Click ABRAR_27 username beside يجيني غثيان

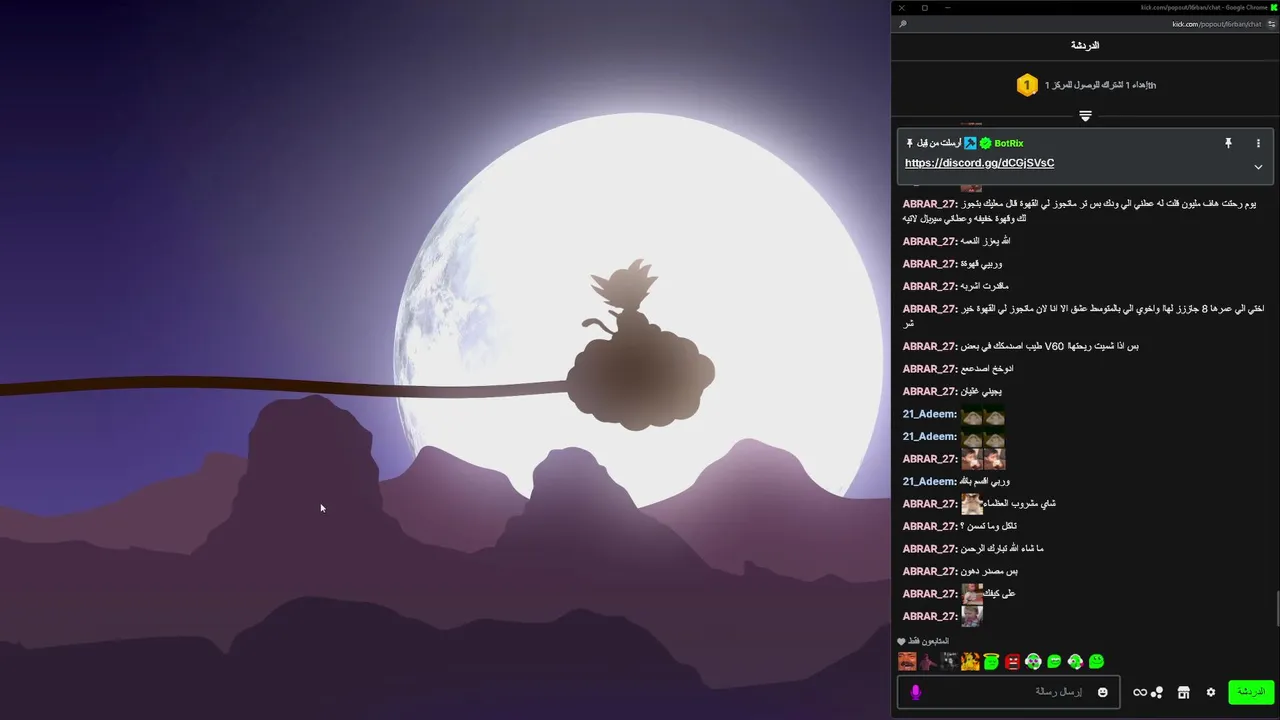click(x=930, y=391)
